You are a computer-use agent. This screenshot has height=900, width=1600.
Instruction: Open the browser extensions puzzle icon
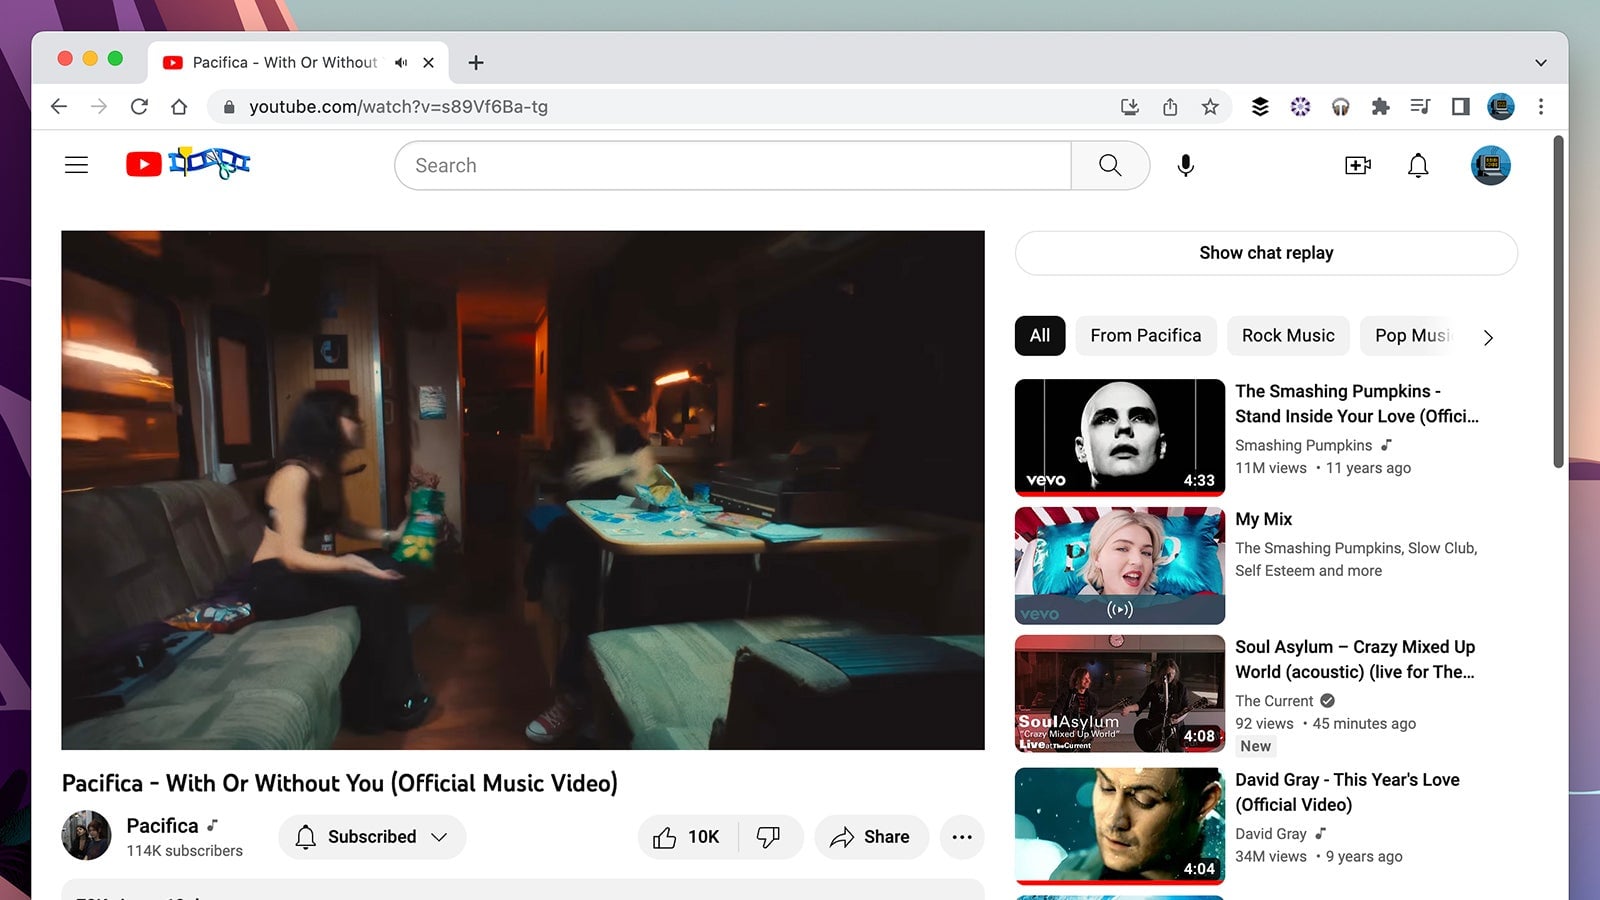point(1381,107)
